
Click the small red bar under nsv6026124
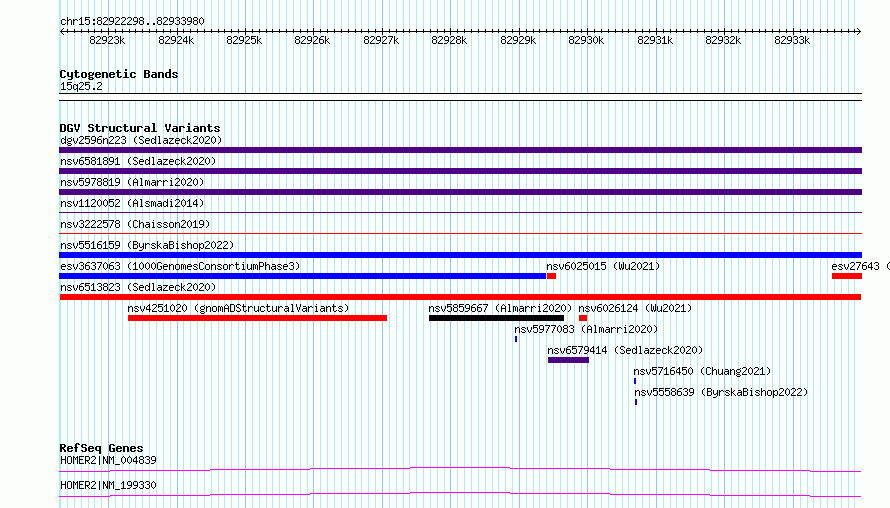tap(583, 318)
